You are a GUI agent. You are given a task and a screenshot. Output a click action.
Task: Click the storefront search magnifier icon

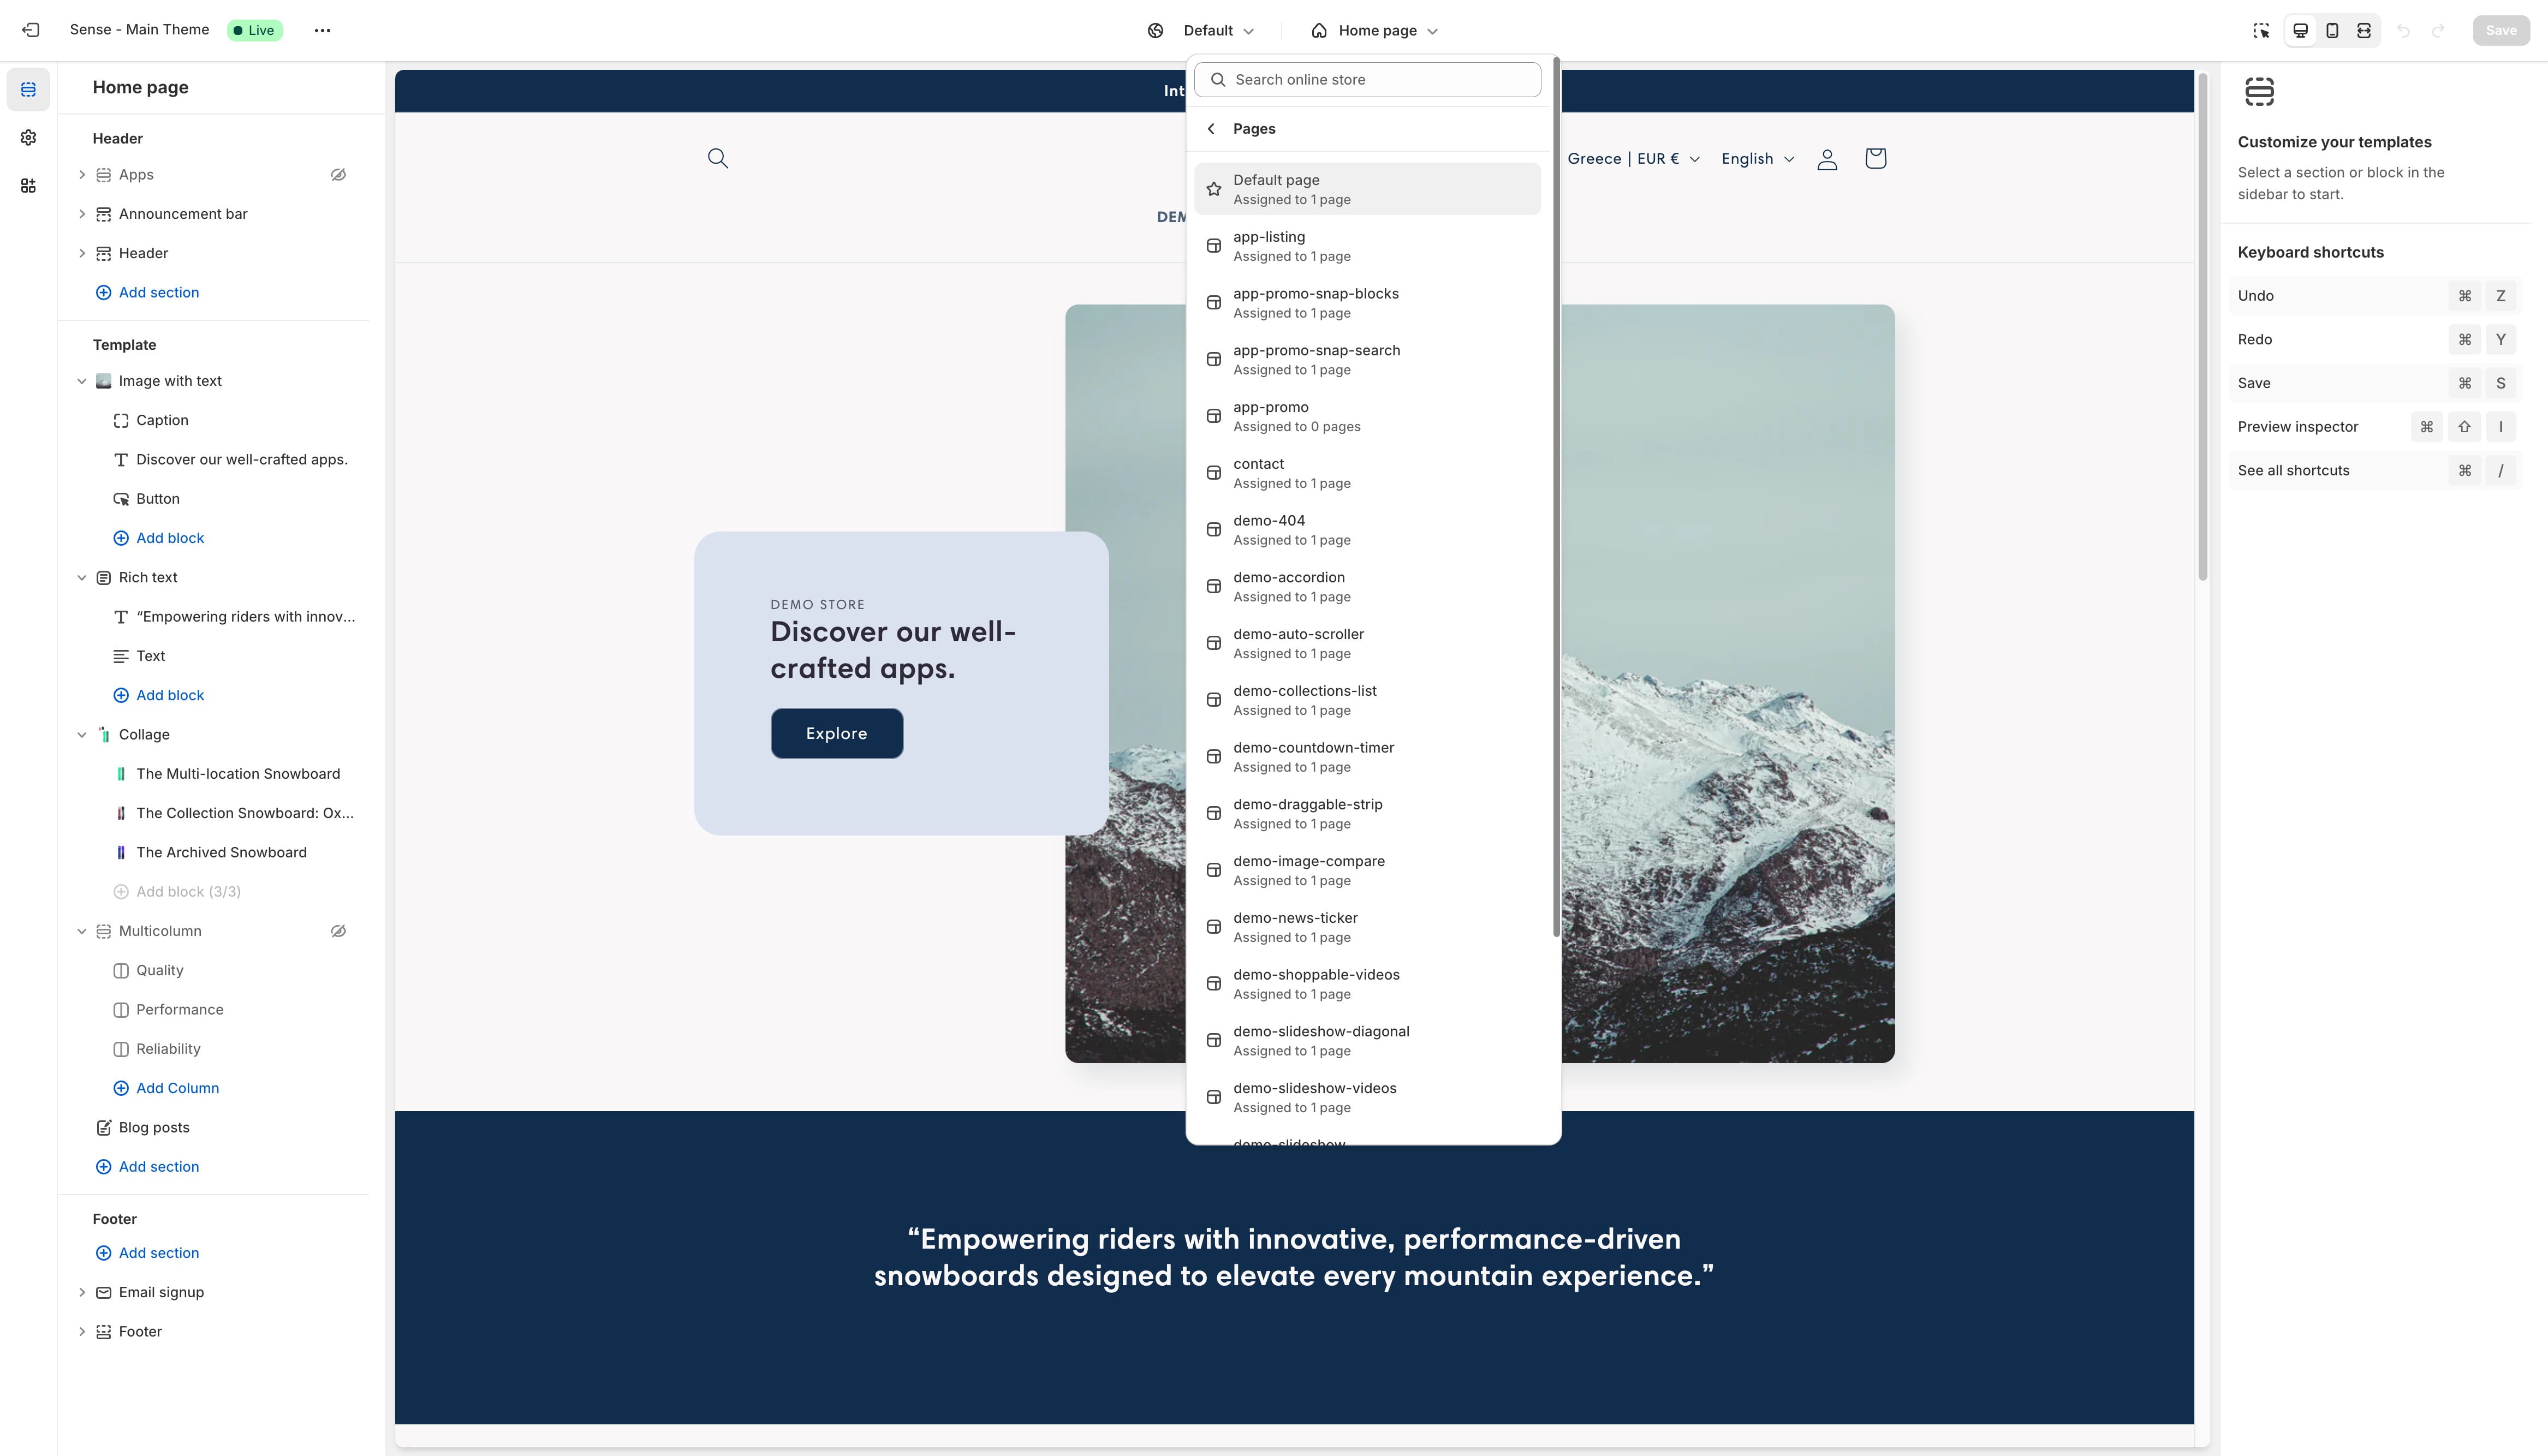[x=718, y=158]
